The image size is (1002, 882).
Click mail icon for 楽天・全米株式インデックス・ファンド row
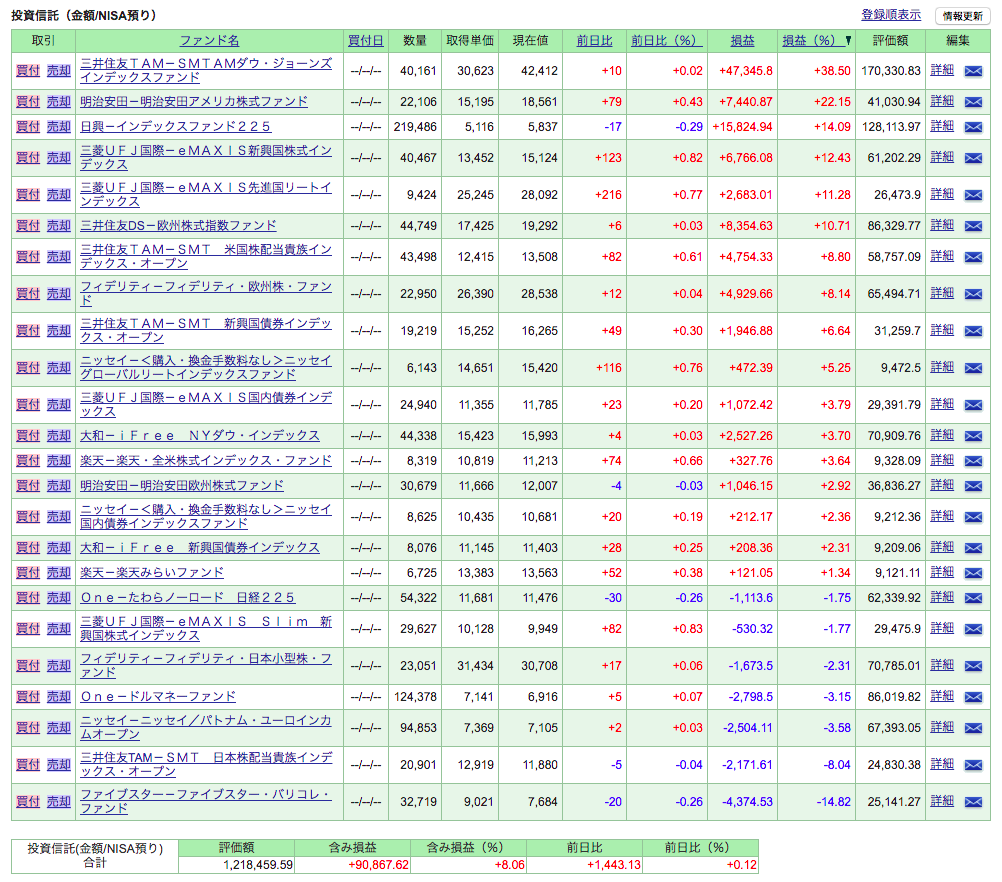pos(973,461)
